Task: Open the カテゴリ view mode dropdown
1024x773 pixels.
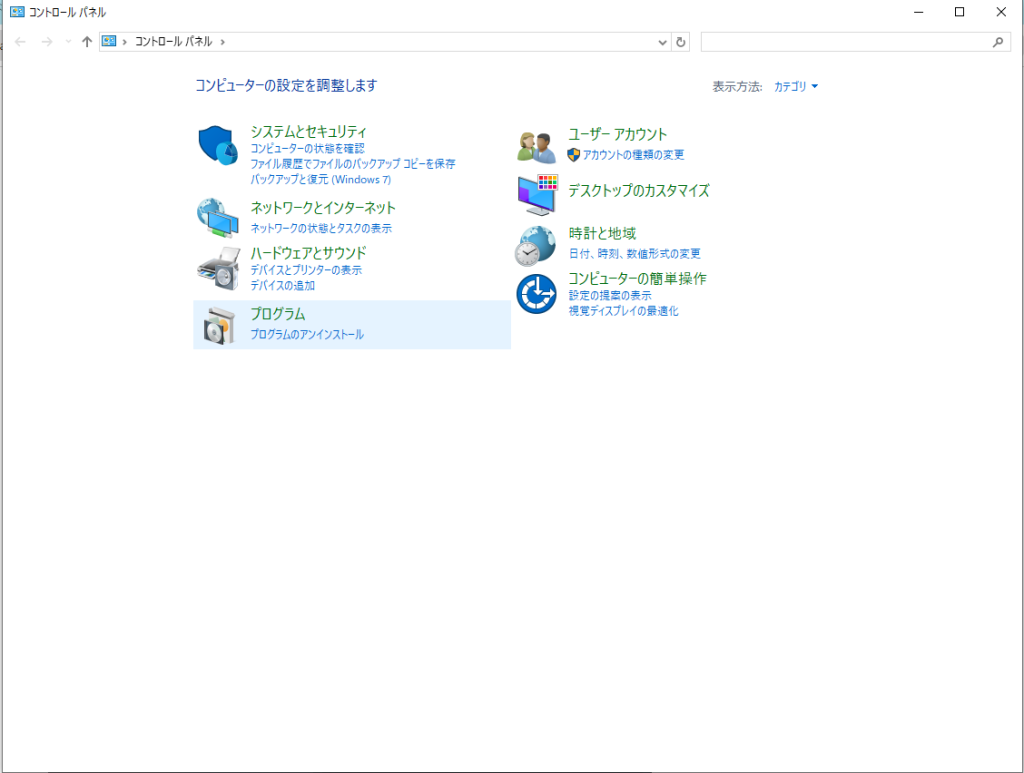Action: click(796, 87)
